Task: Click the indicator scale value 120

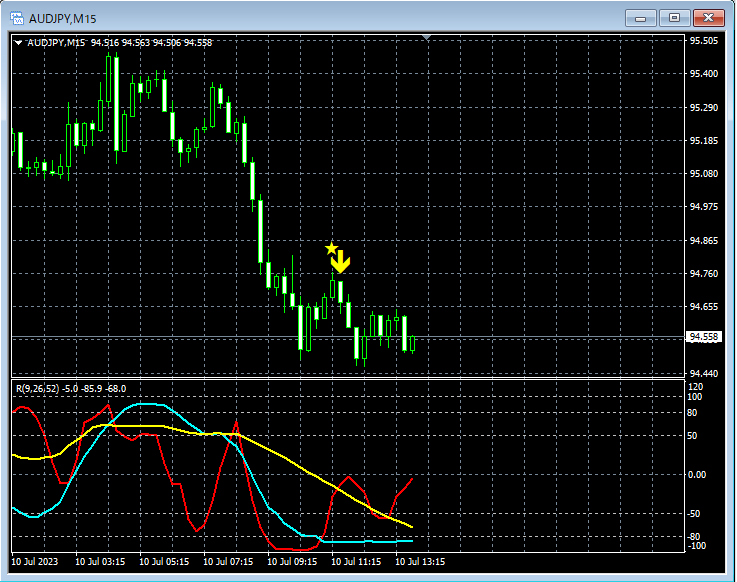Action: [695, 387]
